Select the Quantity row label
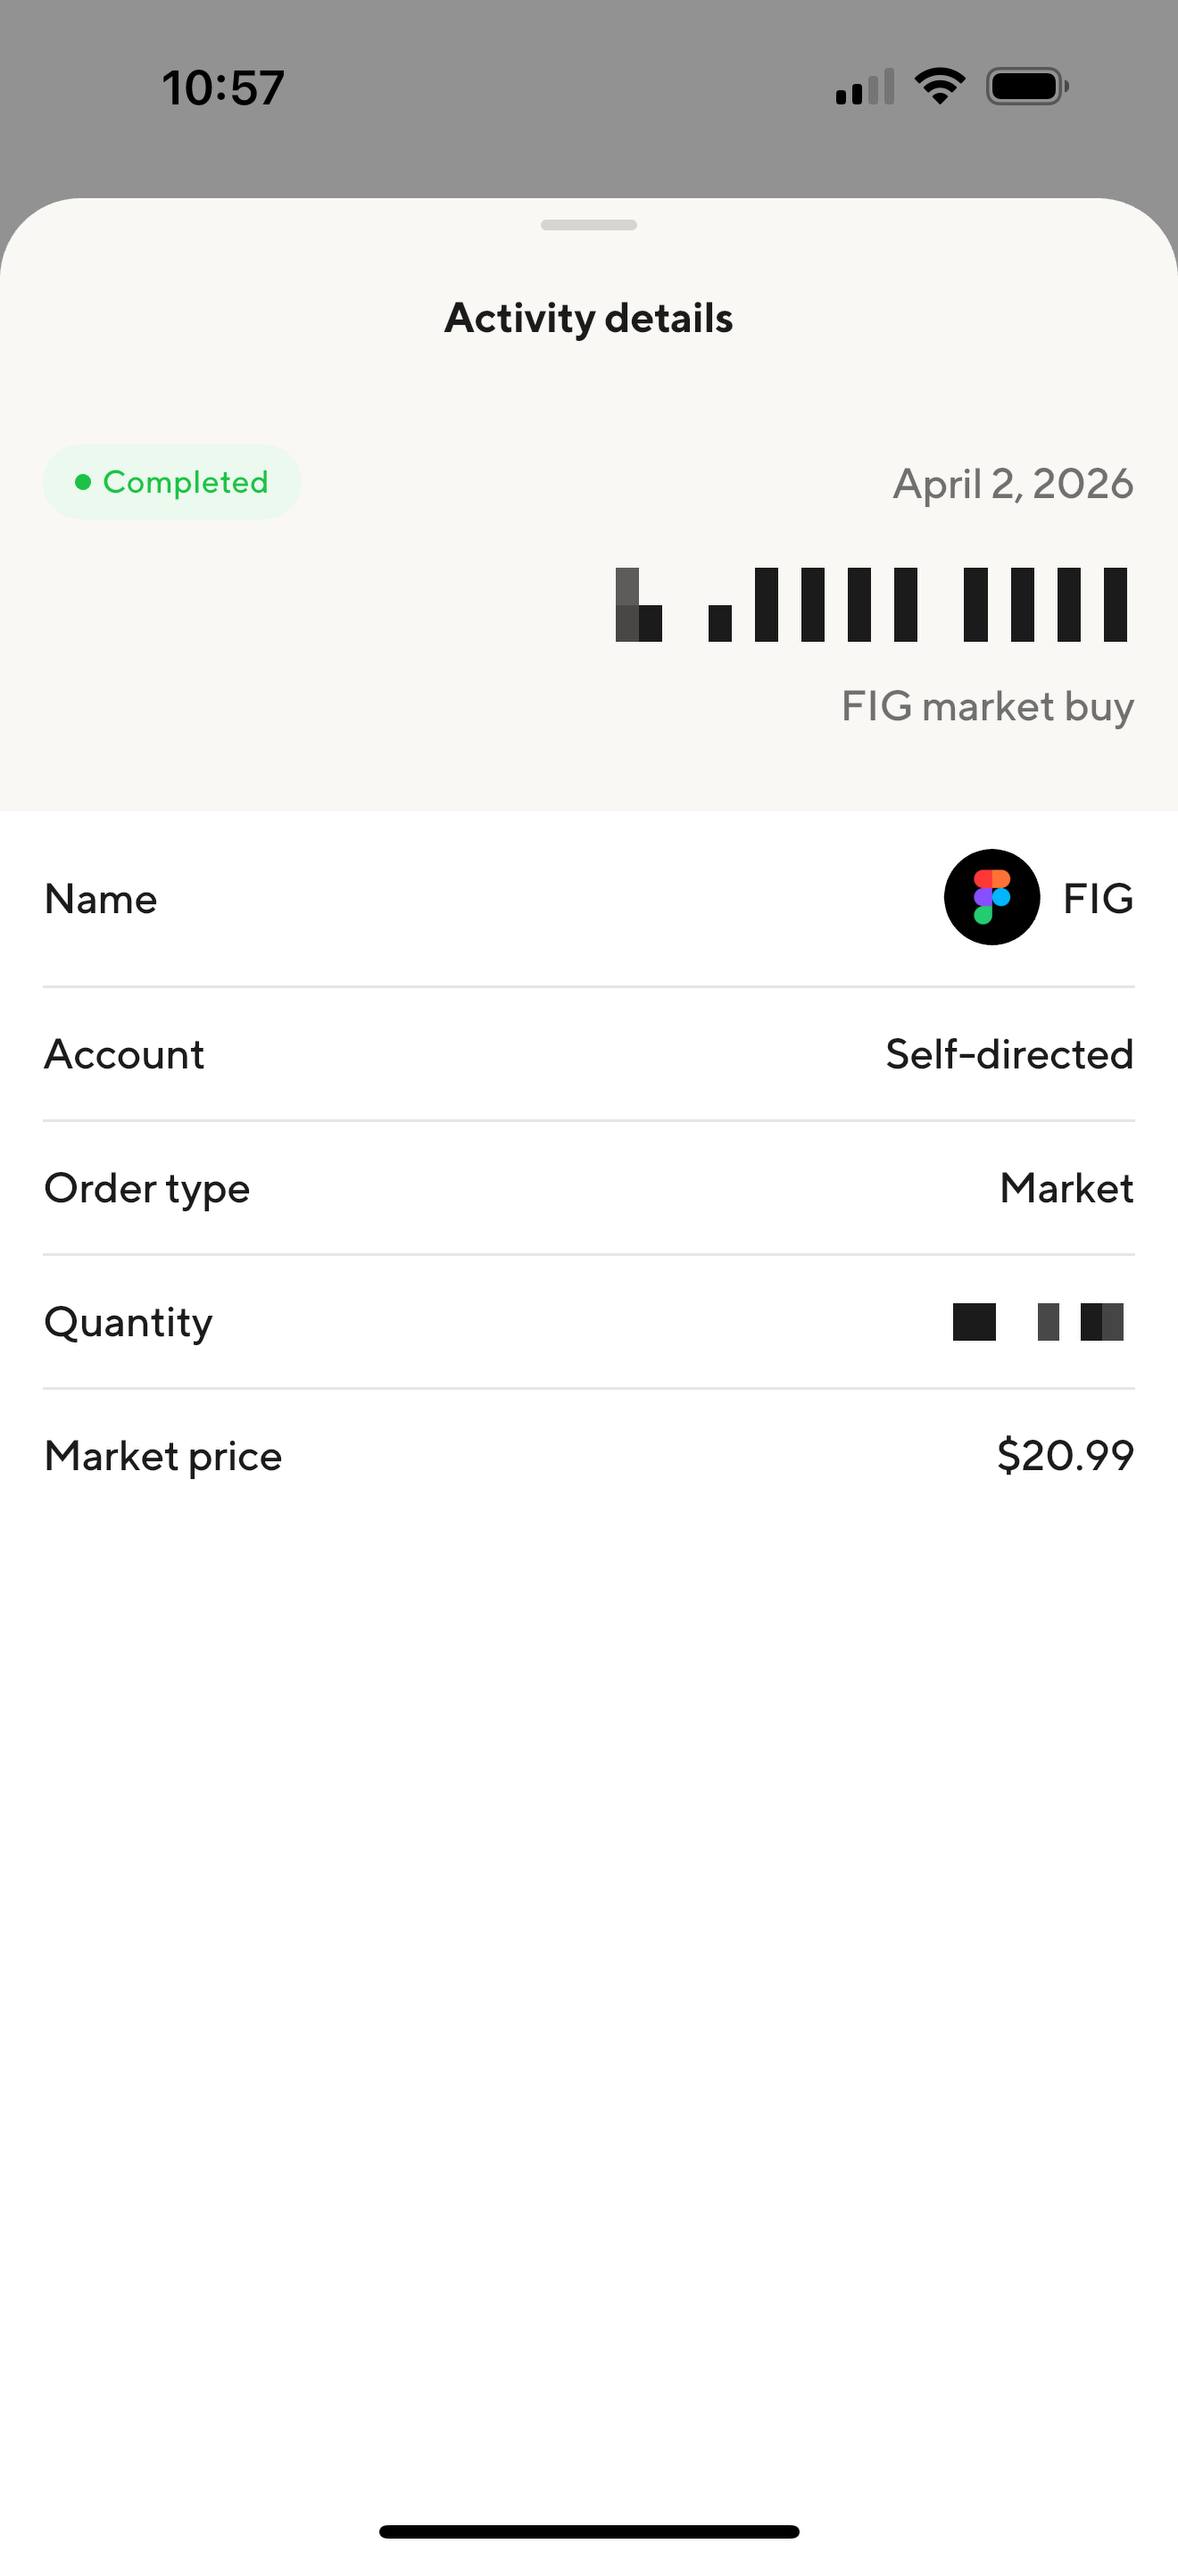Viewport: 1178px width, 2560px height. (129, 1323)
